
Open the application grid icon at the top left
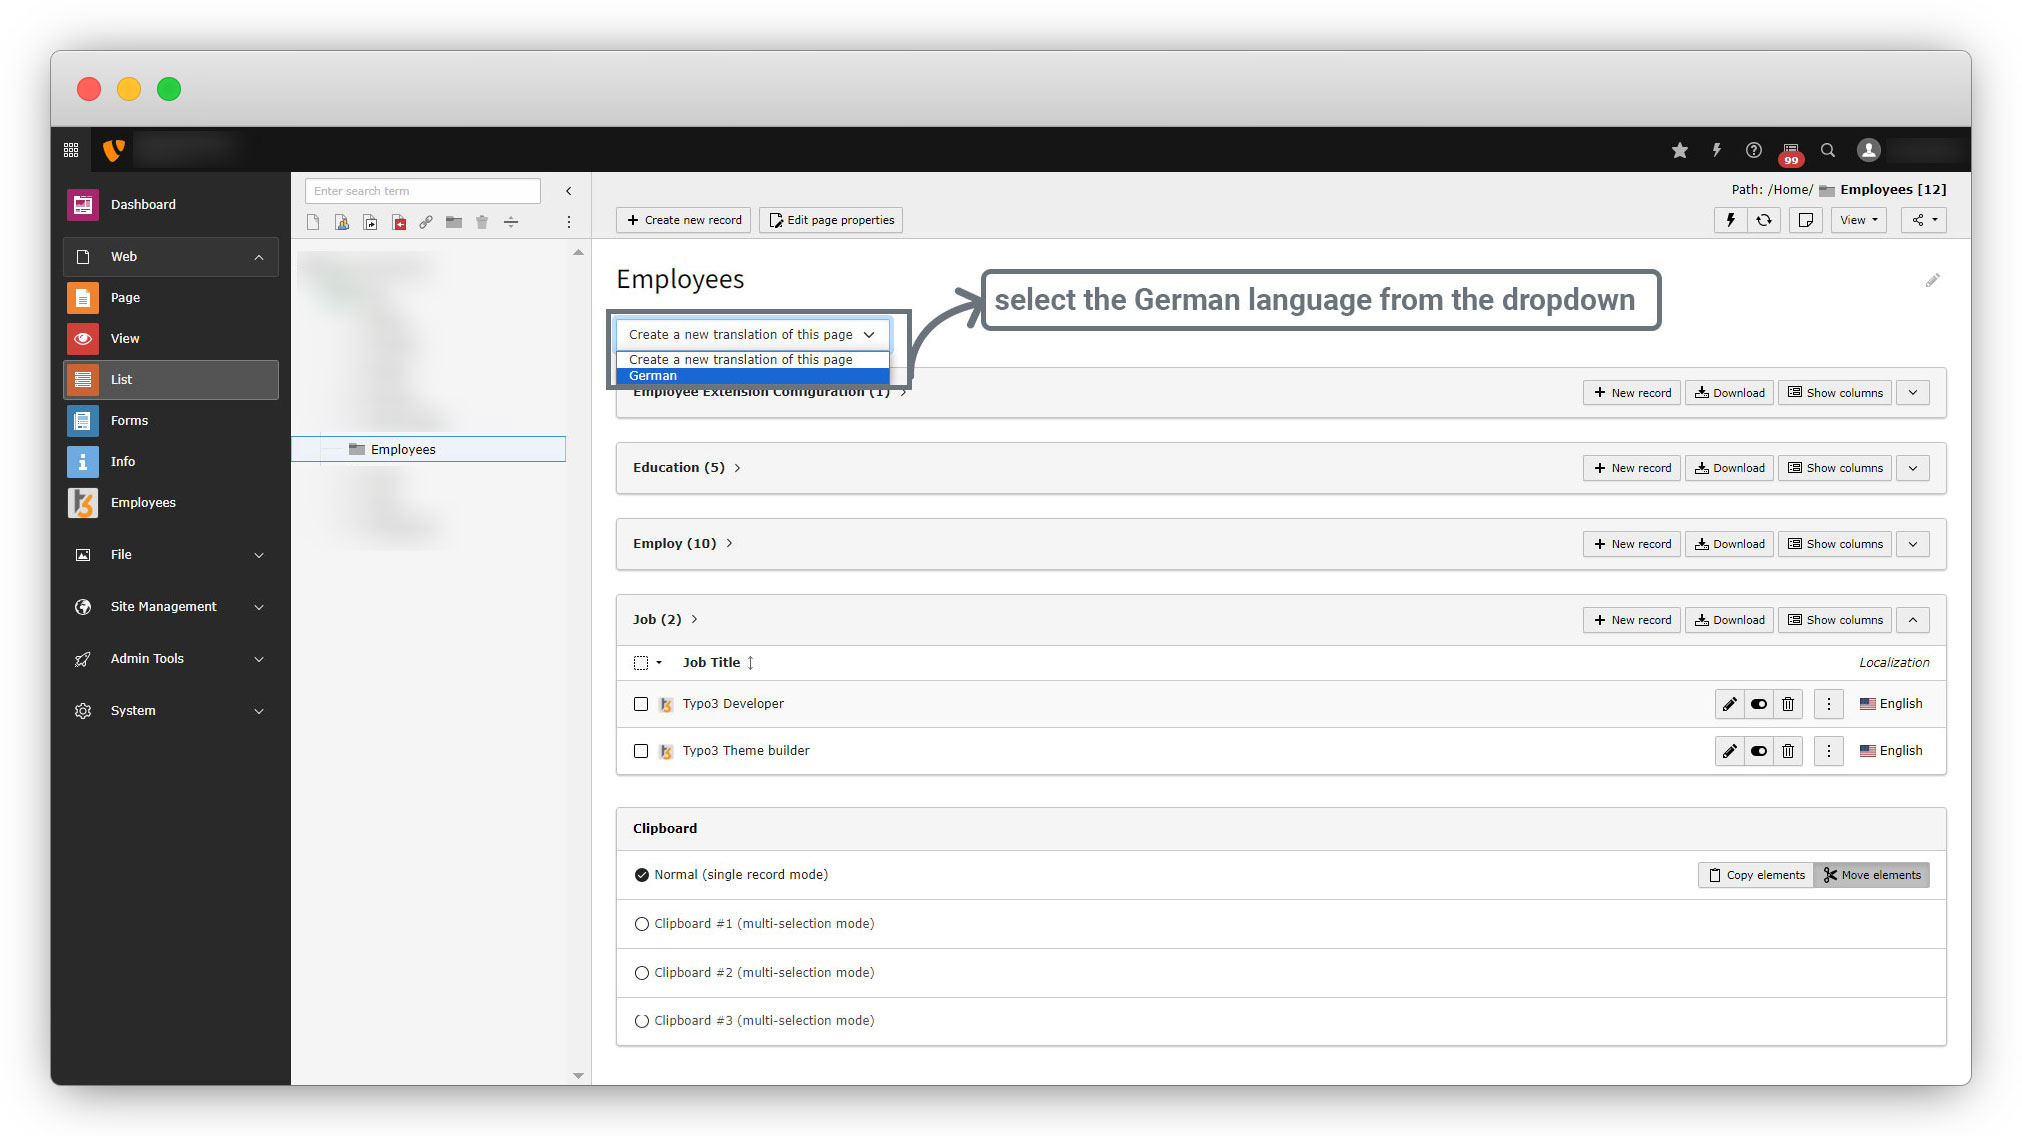click(x=71, y=150)
